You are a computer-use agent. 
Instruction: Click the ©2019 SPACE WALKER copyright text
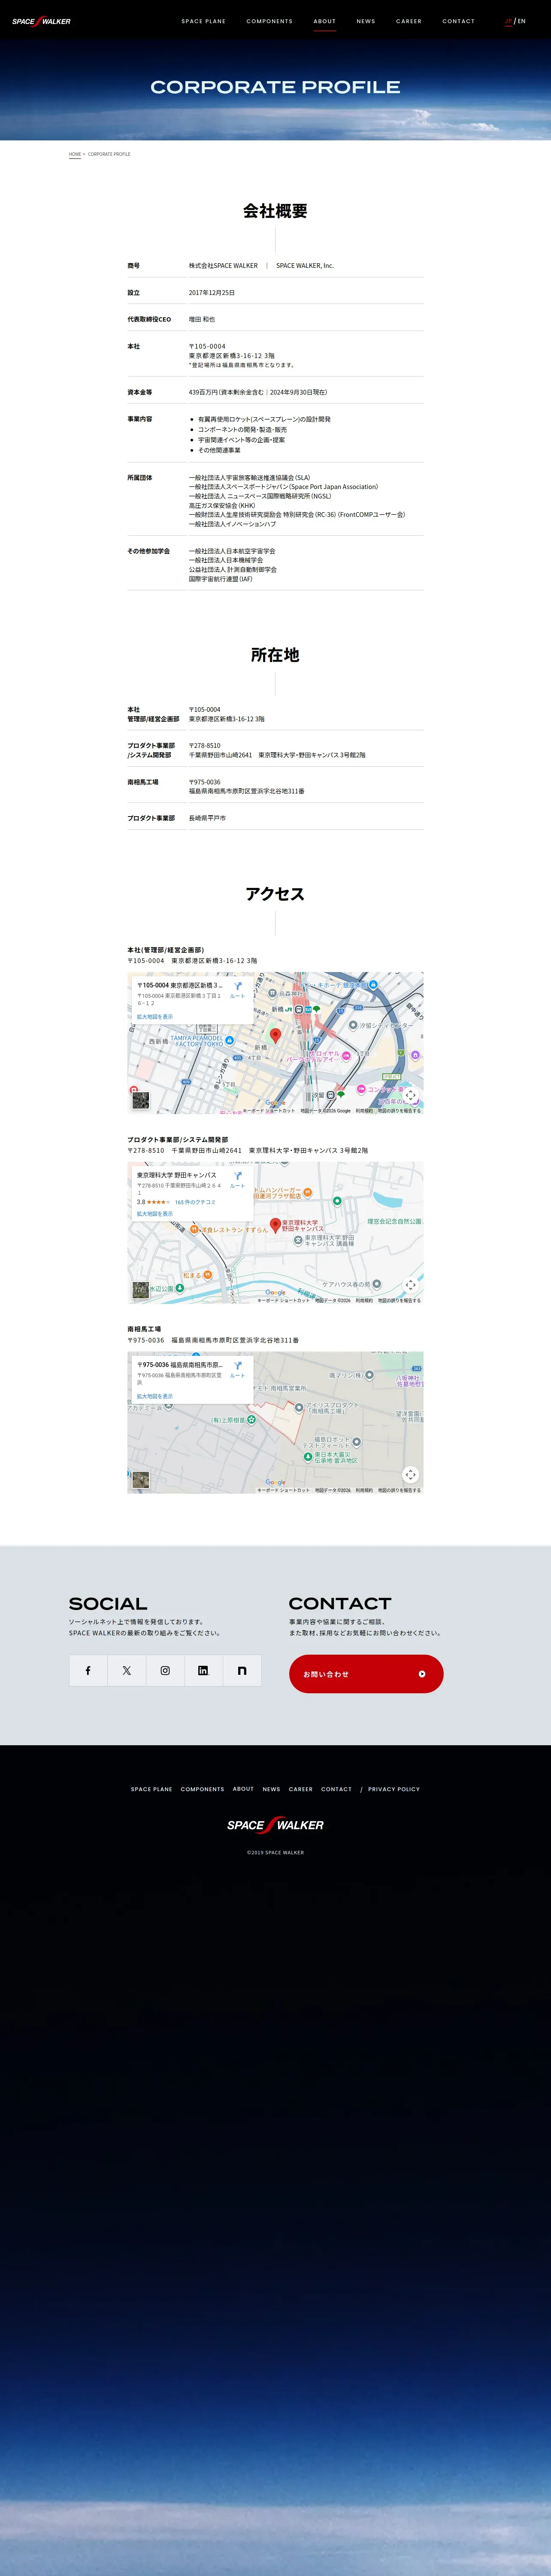tap(275, 1852)
